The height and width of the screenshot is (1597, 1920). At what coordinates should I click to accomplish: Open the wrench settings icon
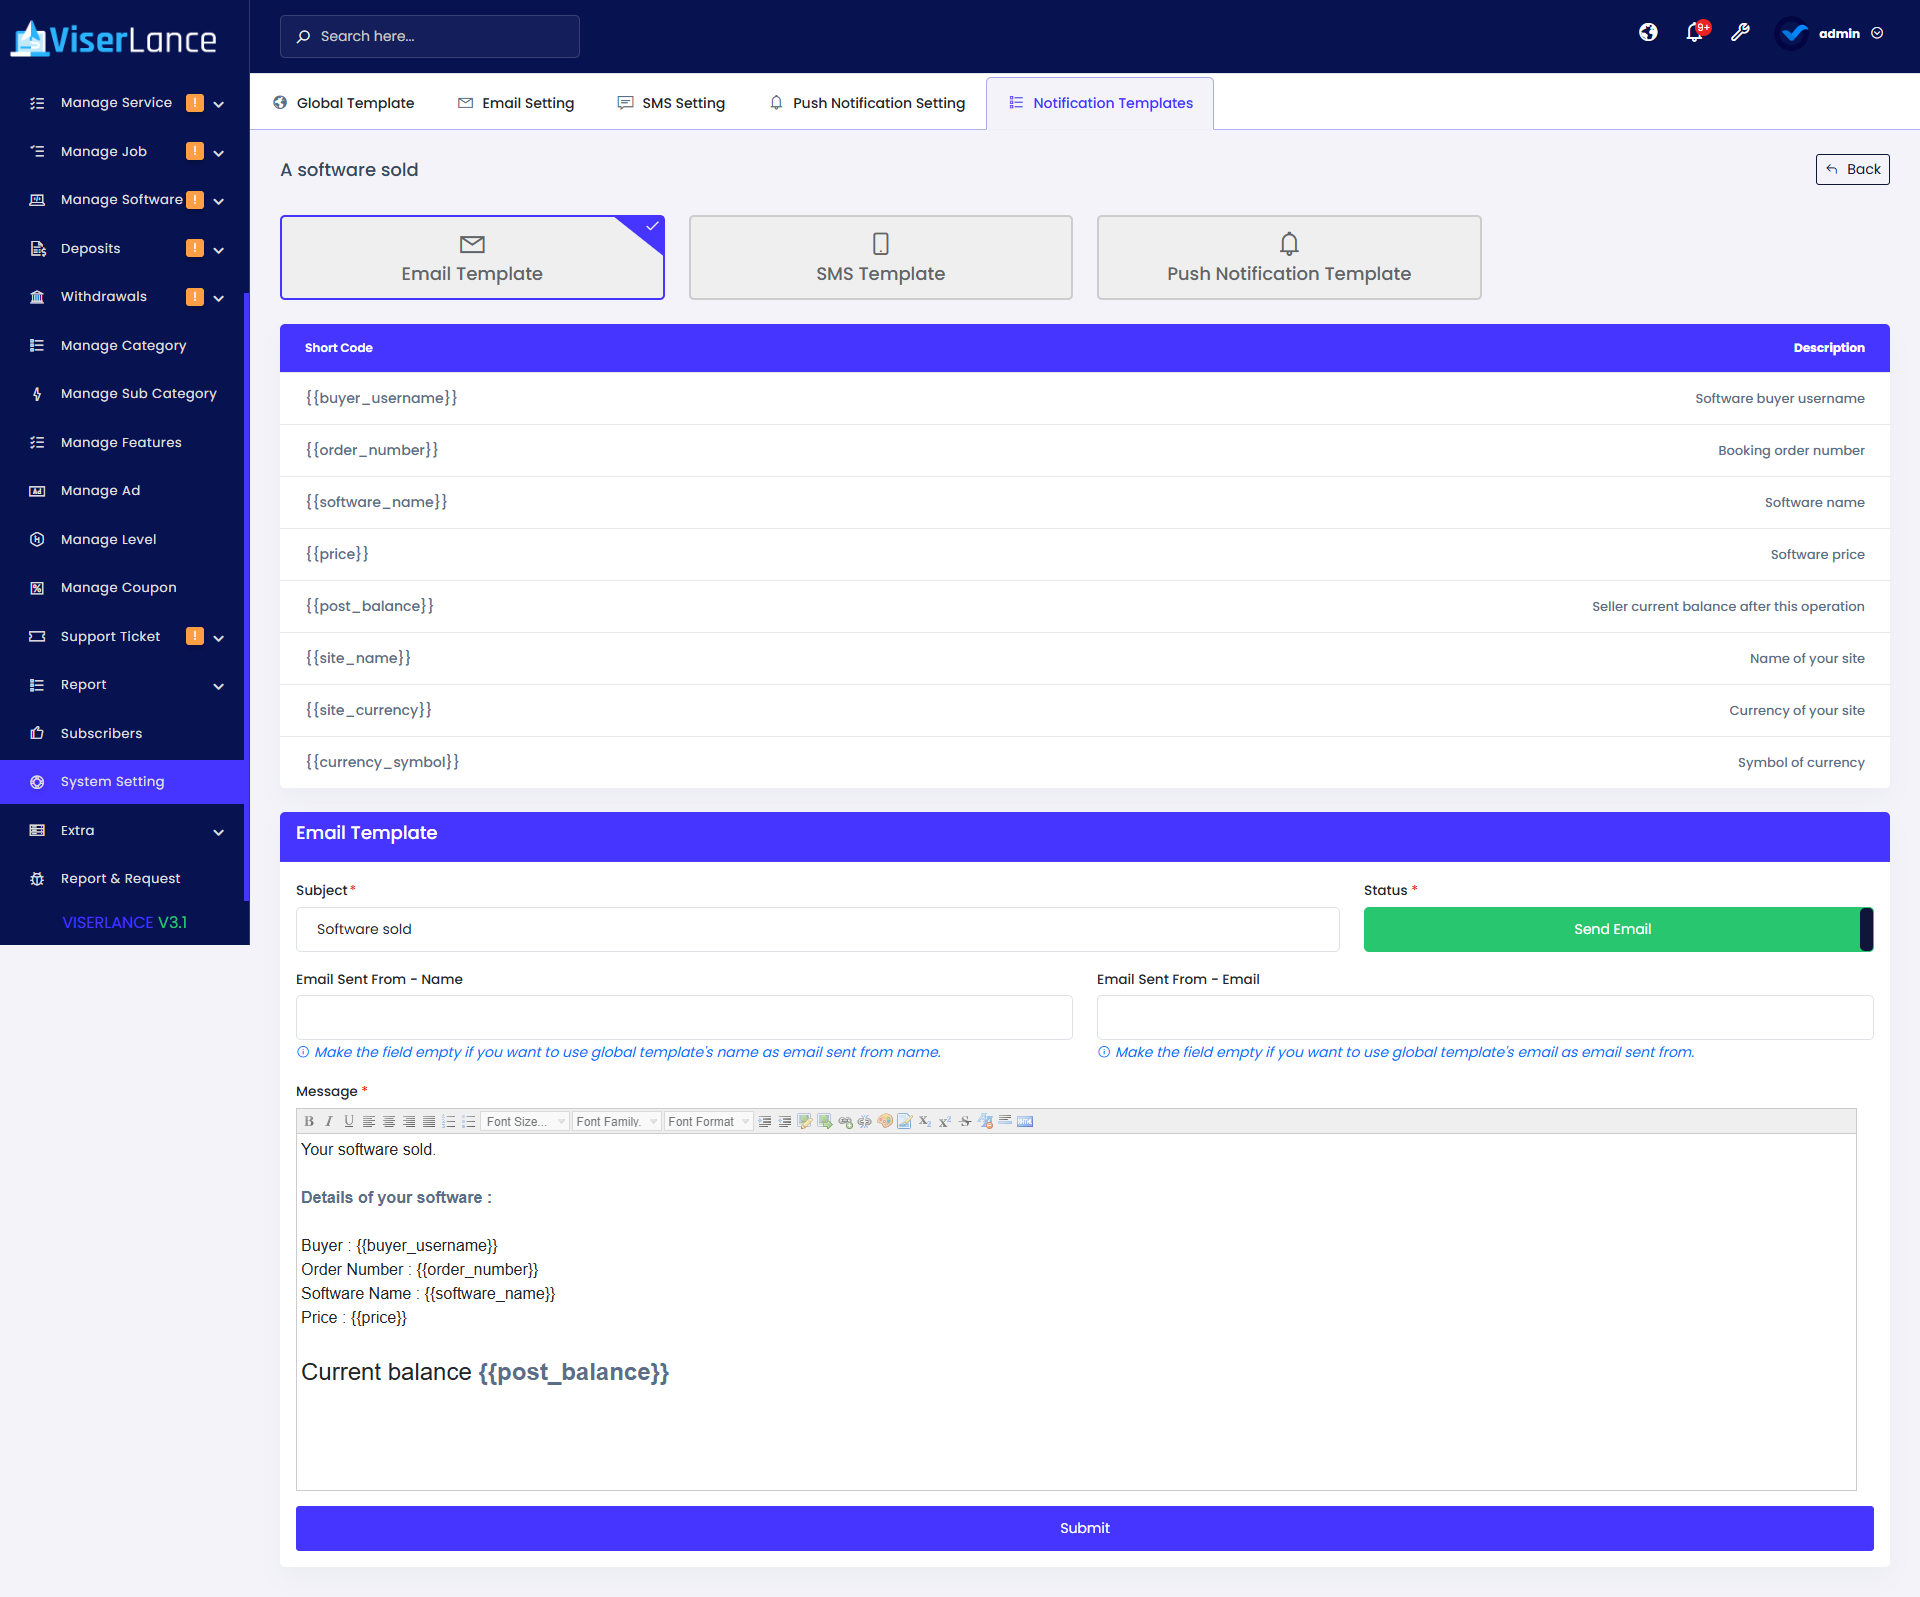point(1740,33)
